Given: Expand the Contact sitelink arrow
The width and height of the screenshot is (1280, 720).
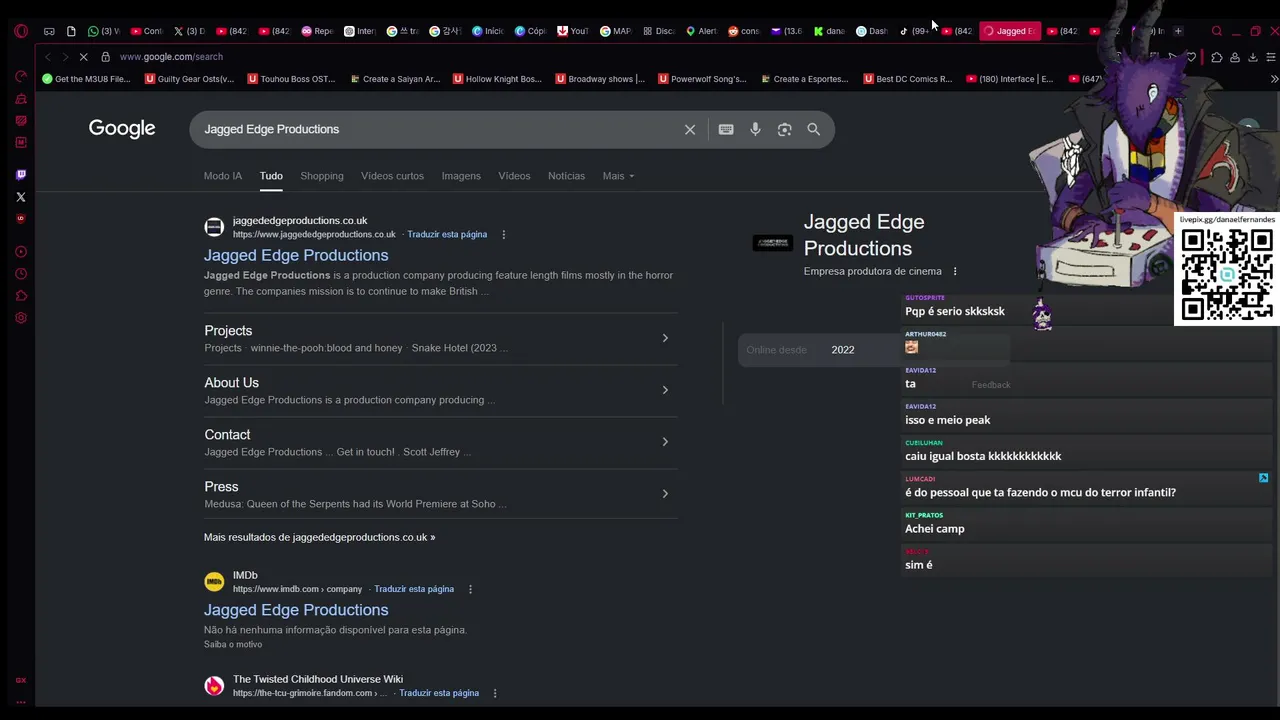Looking at the screenshot, I should pos(665,442).
